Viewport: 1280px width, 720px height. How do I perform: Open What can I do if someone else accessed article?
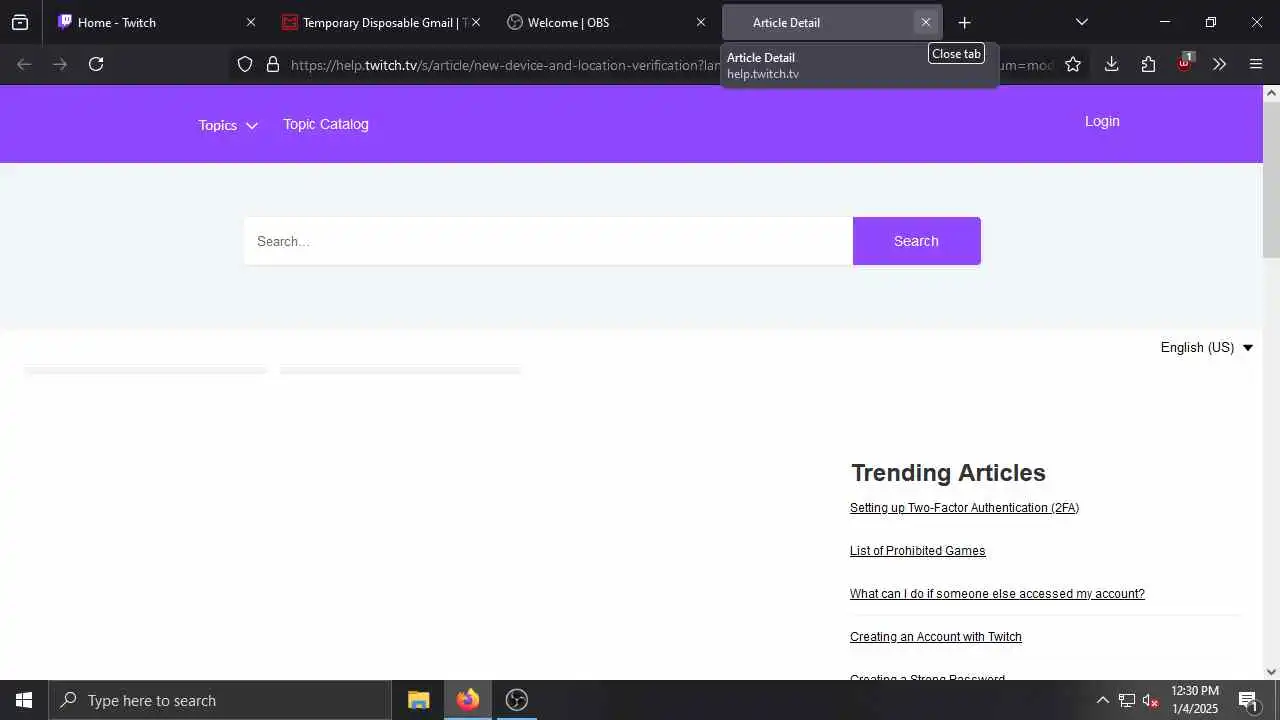click(x=997, y=594)
